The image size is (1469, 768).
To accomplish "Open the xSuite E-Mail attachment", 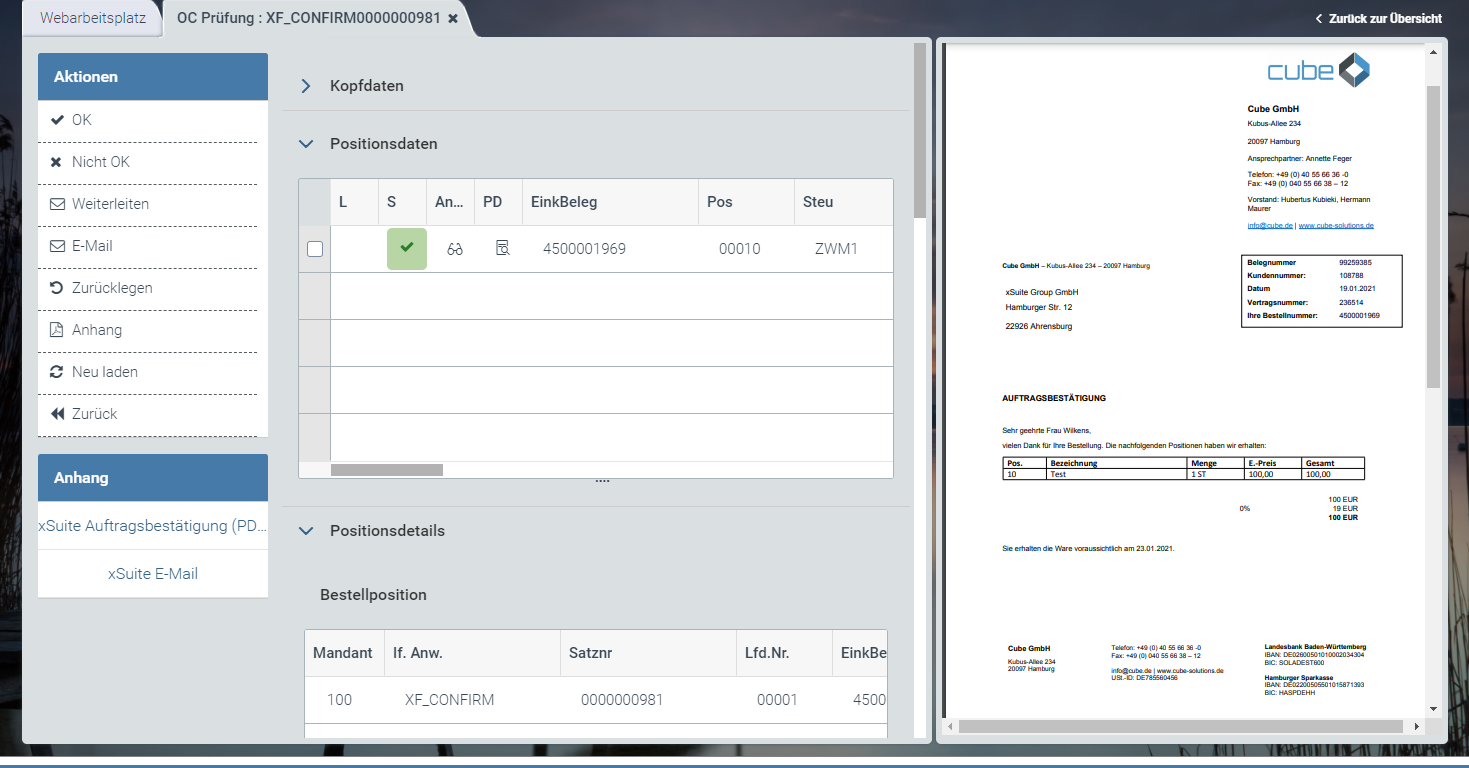I will tap(153, 574).
